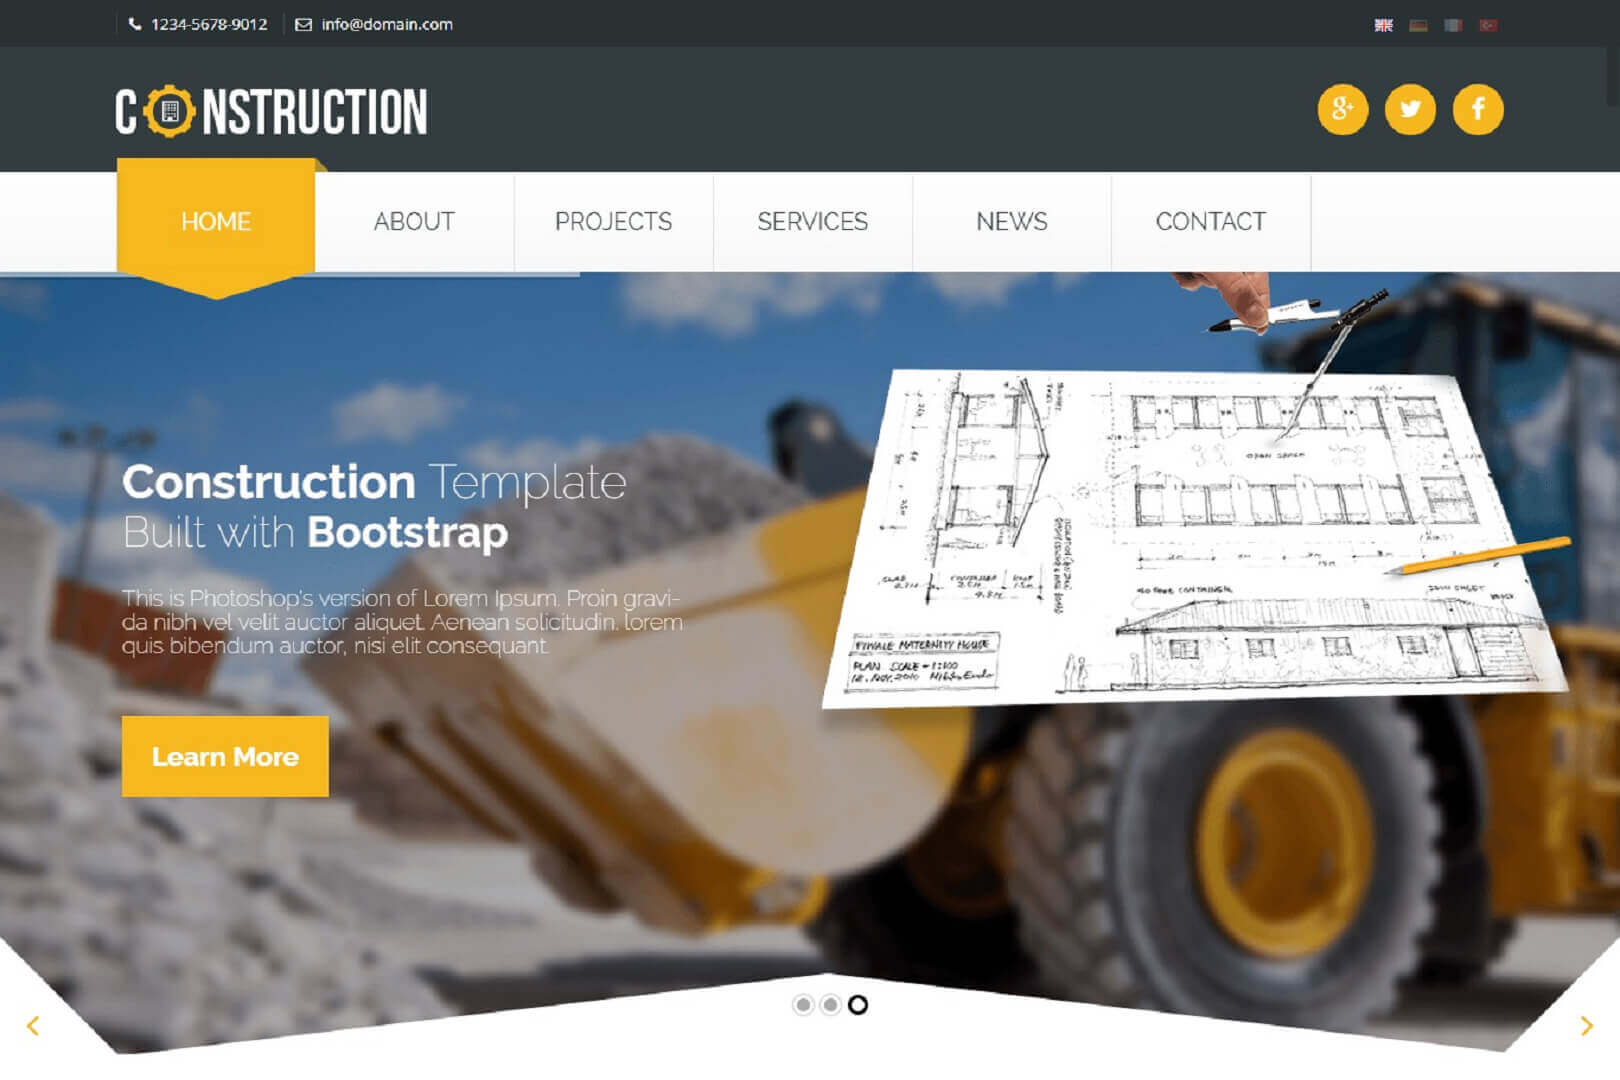Viewport: 1620px width, 1080px height.
Task: Click the Lorem Ipsum description paragraph
Action: click(x=402, y=622)
